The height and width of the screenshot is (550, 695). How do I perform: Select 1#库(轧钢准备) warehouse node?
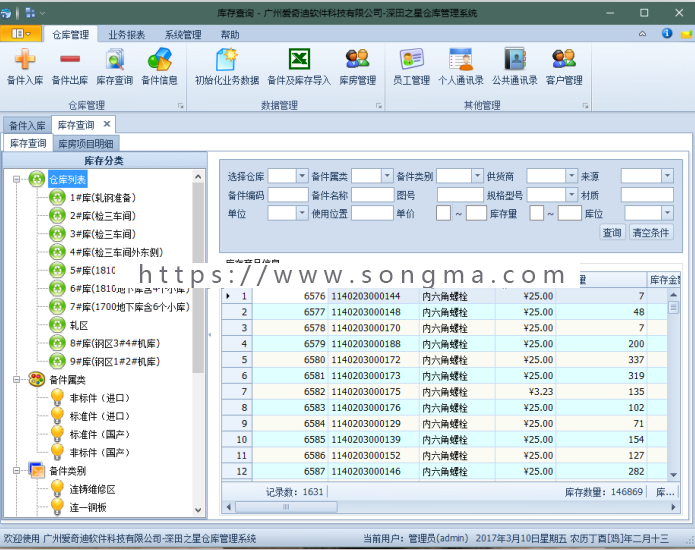coord(102,198)
